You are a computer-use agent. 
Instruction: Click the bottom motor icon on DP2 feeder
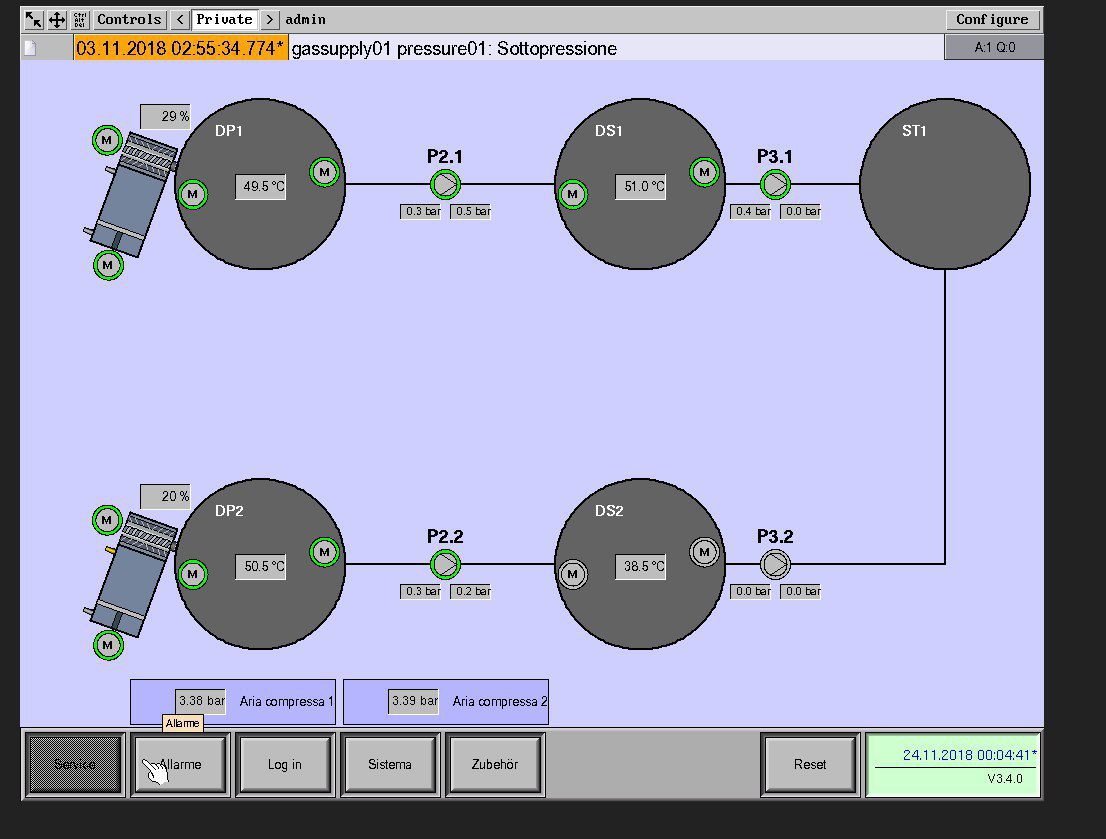coord(108,645)
